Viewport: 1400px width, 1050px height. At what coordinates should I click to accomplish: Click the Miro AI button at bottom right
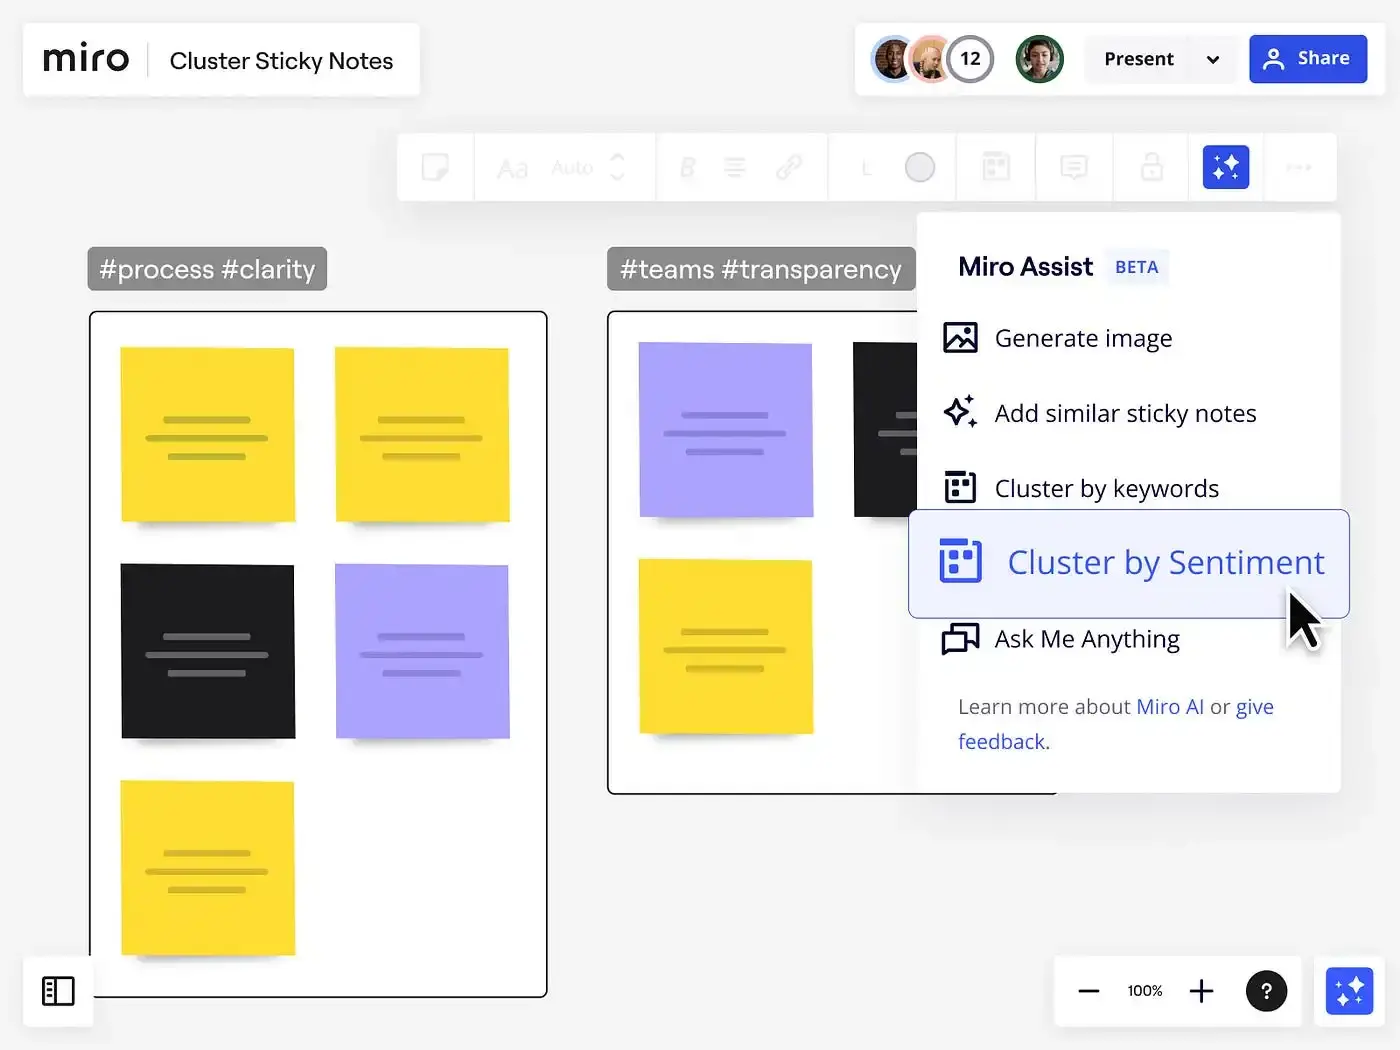tap(1349, 991)
